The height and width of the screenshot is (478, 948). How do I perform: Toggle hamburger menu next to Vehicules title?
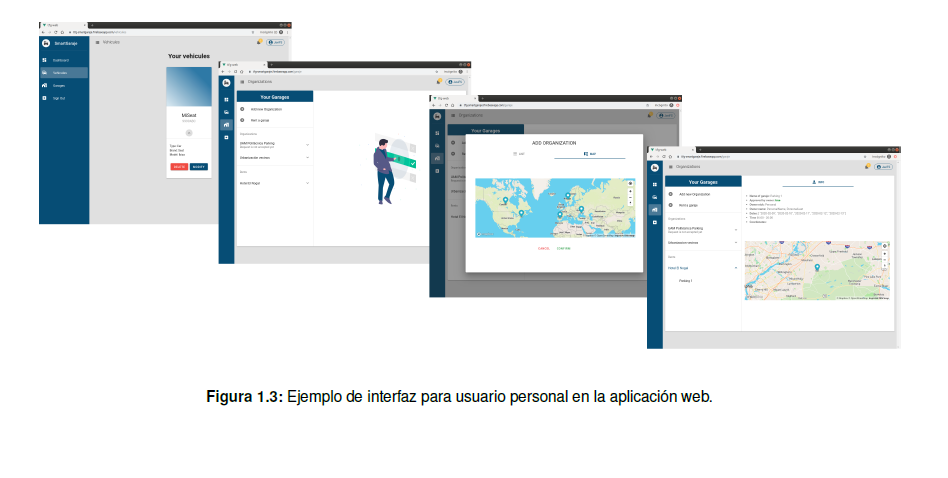[97, 42]
